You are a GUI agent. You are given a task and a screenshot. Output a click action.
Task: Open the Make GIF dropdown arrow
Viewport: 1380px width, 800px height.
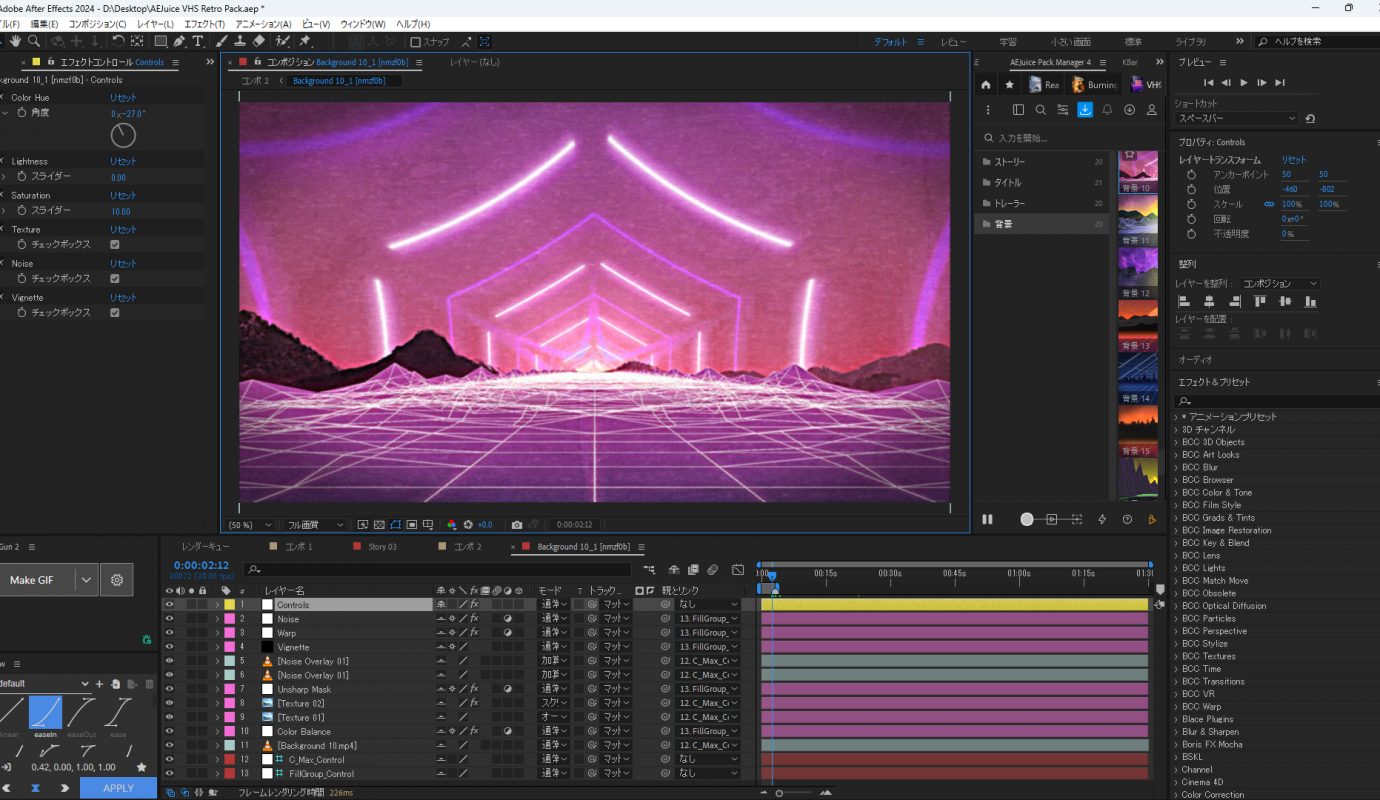tap(86, 580)
